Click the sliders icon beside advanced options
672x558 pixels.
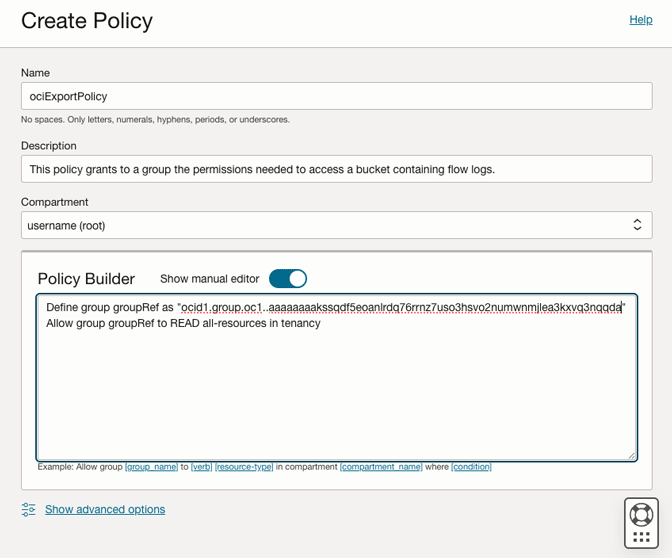(x=28, y=510)
